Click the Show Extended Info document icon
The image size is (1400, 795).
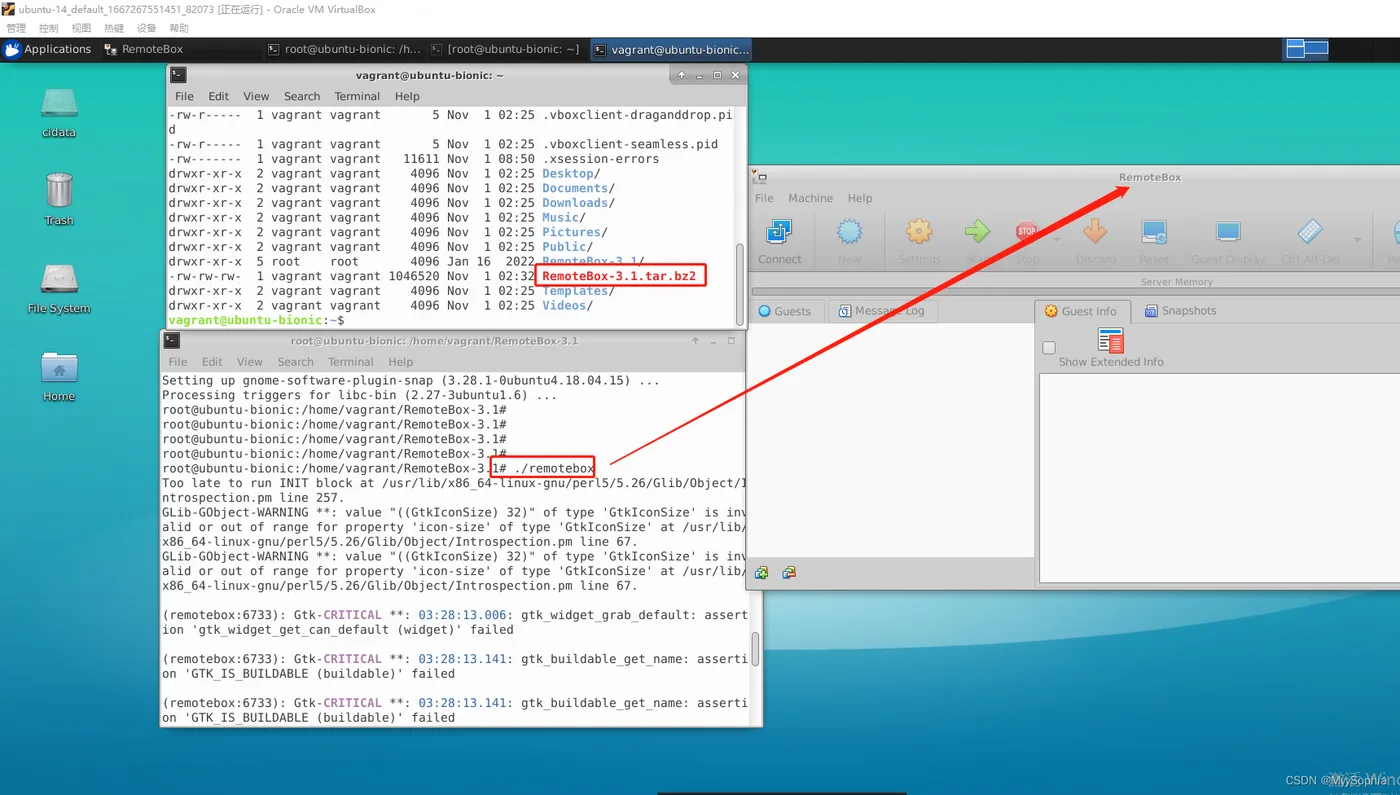[1111, 341]
